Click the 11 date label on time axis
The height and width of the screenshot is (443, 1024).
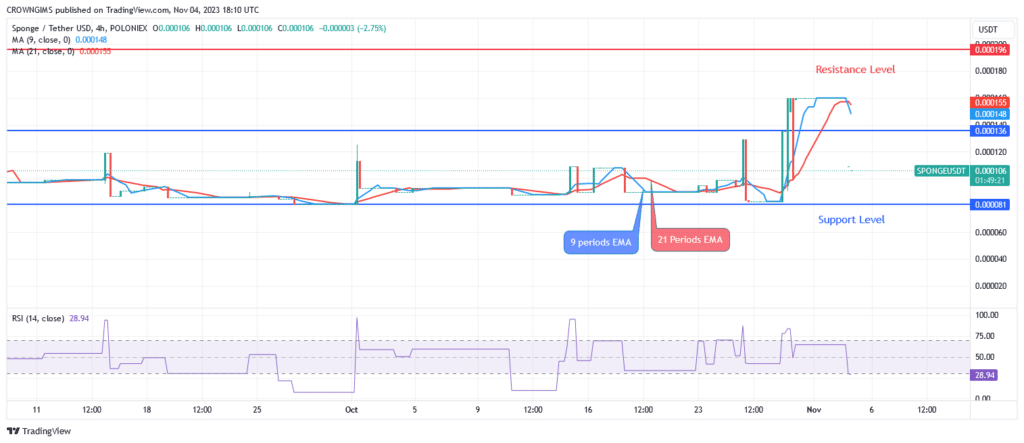click(x=37, y=410)
